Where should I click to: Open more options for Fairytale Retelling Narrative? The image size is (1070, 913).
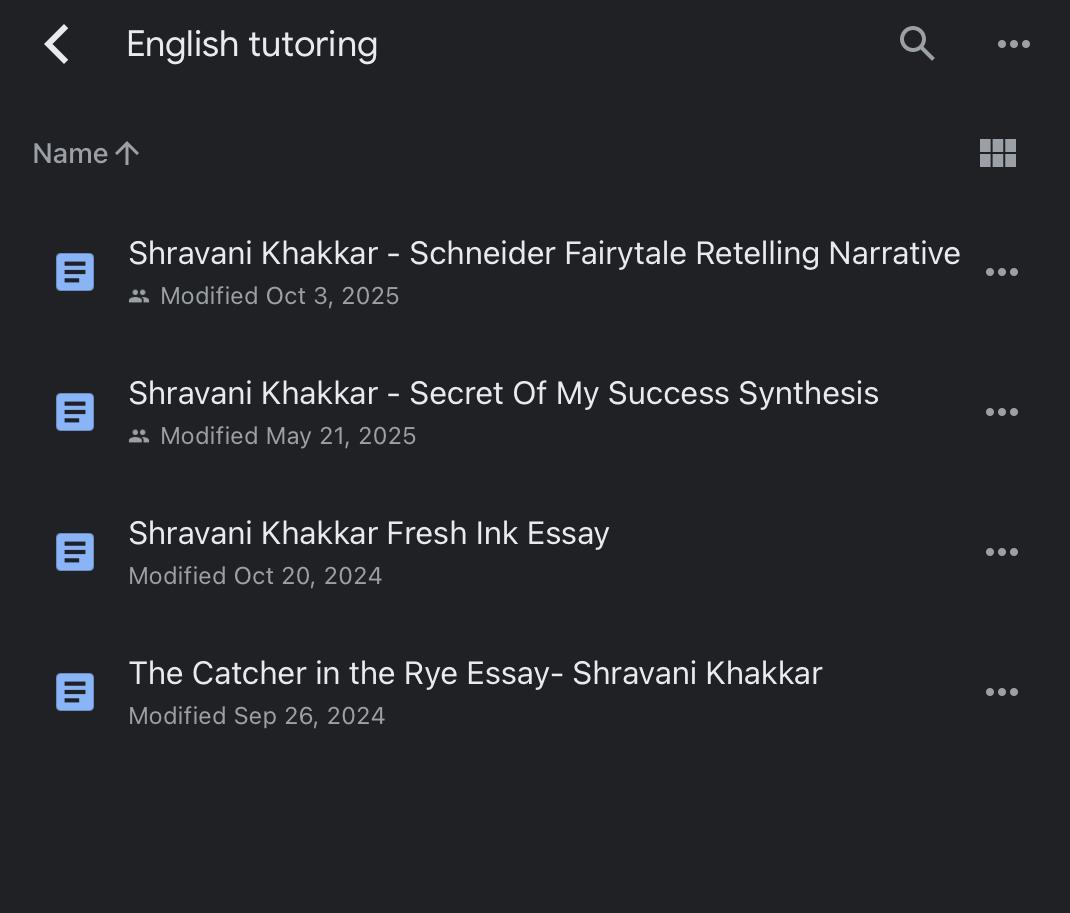pos(1001,272)
